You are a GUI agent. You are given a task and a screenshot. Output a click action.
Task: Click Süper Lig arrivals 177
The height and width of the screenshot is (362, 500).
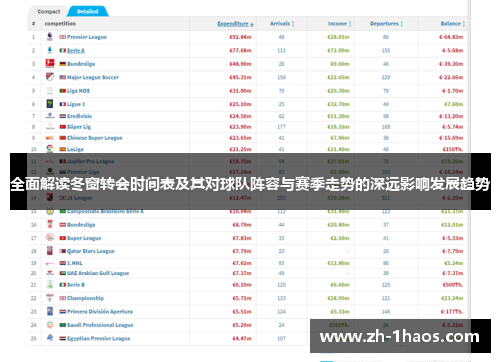(x=281, y=127)
